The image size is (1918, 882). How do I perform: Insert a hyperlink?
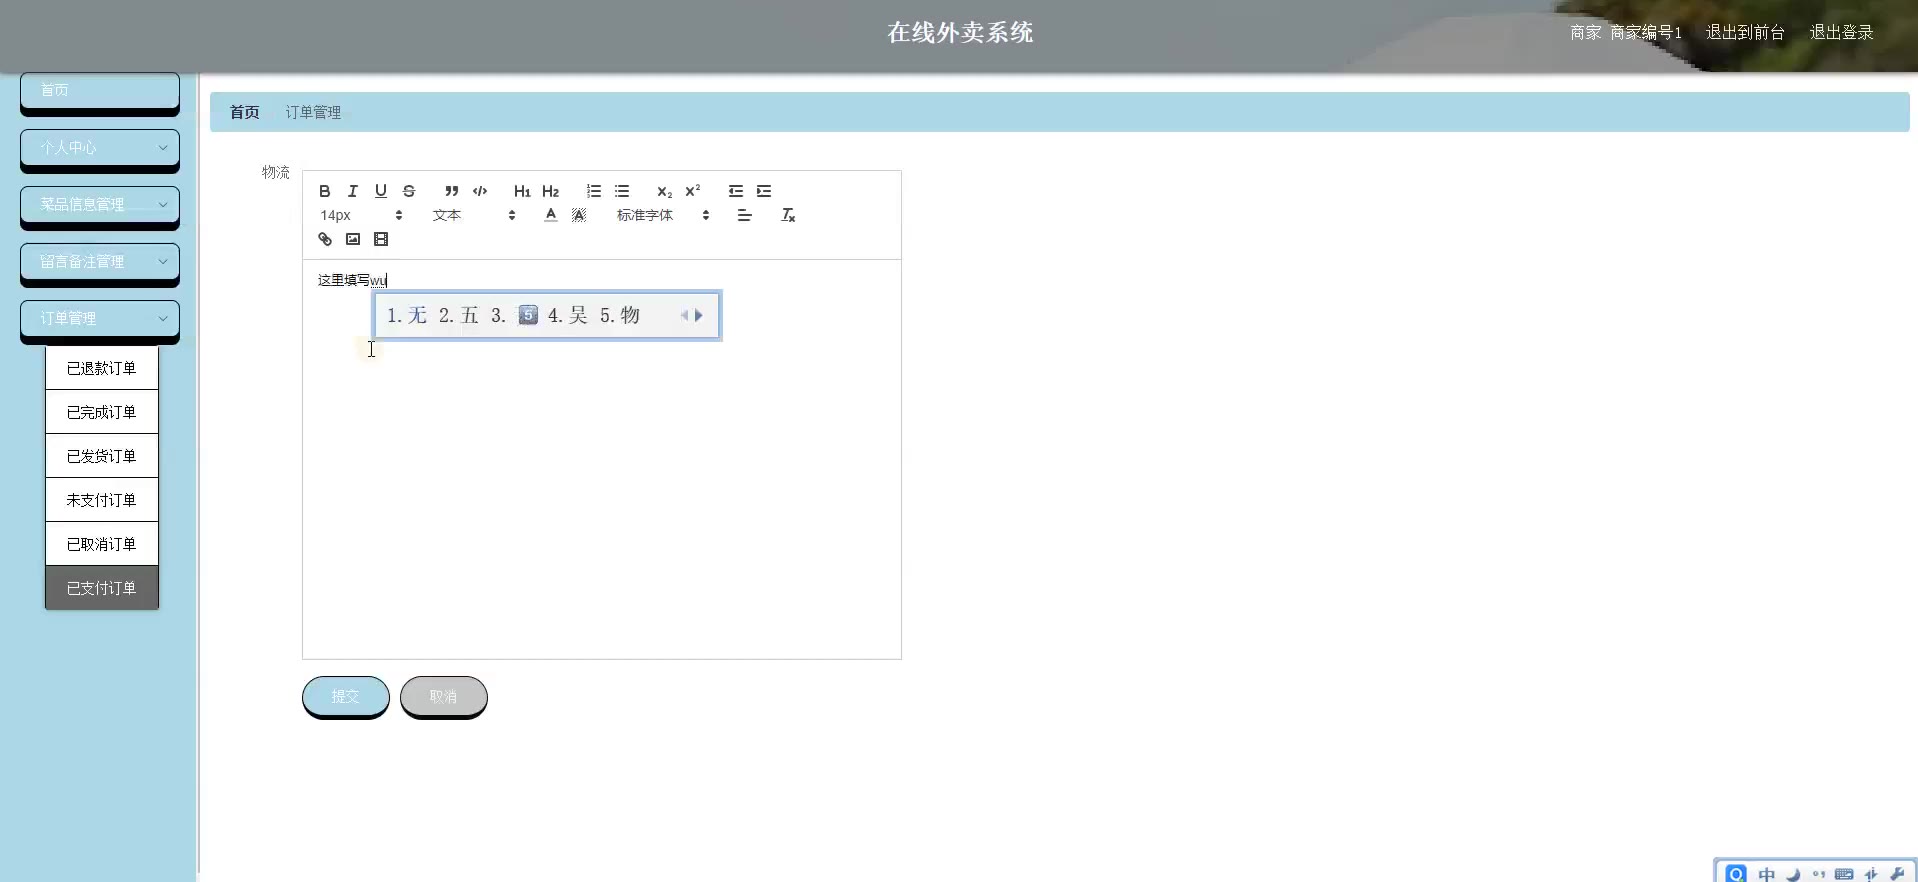(x=324, y=239)
